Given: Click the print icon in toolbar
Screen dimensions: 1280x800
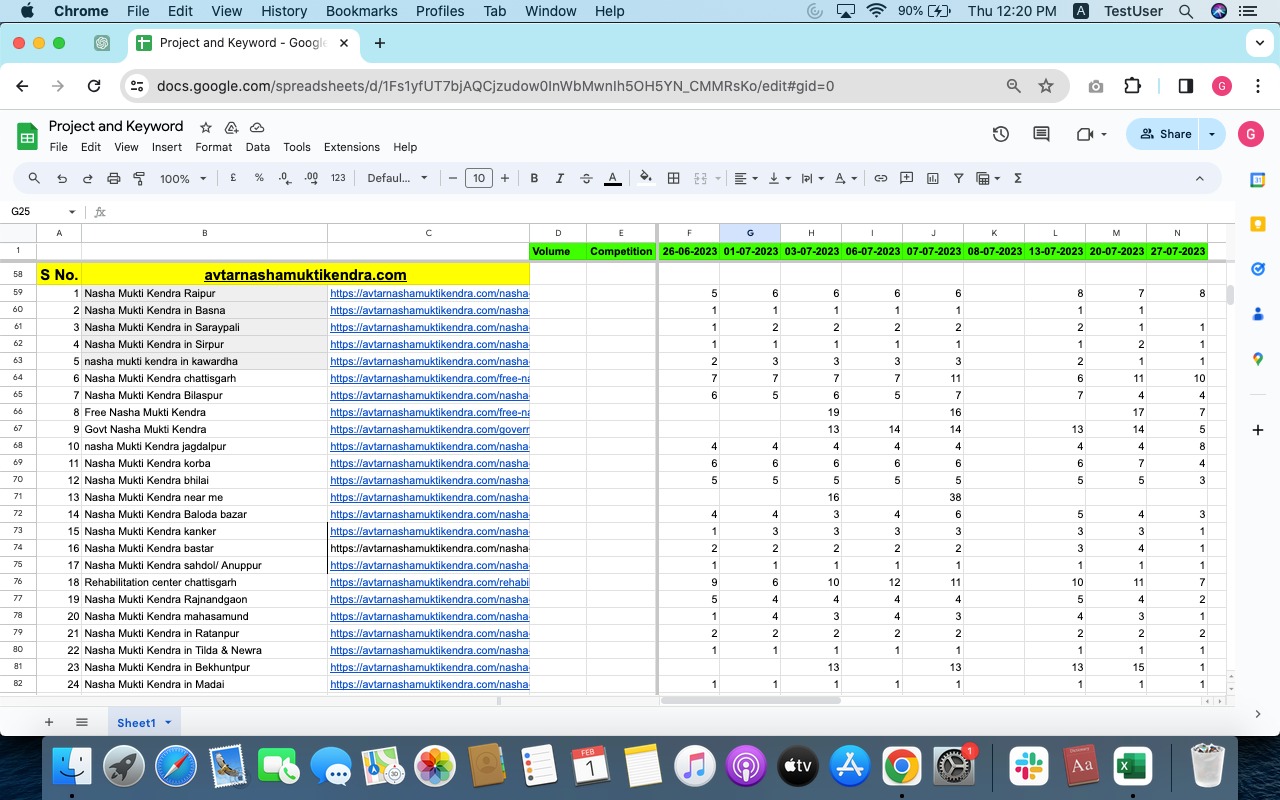Looking at the screenshot, I should point(113,178).
